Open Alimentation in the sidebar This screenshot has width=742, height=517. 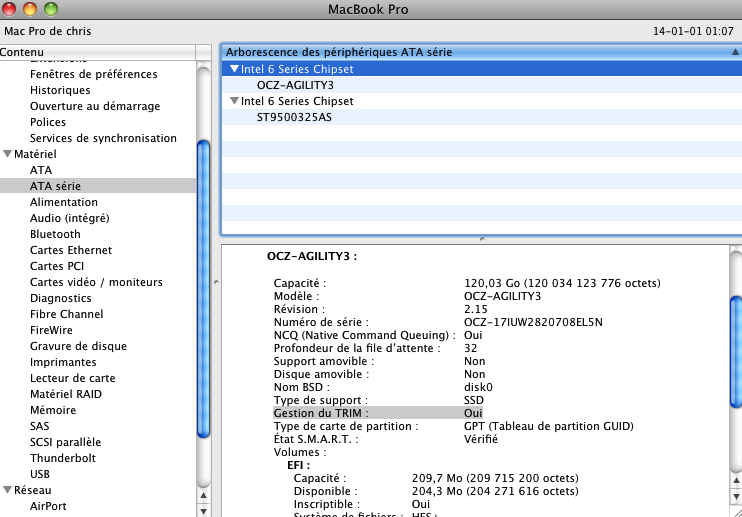[64, 202]
